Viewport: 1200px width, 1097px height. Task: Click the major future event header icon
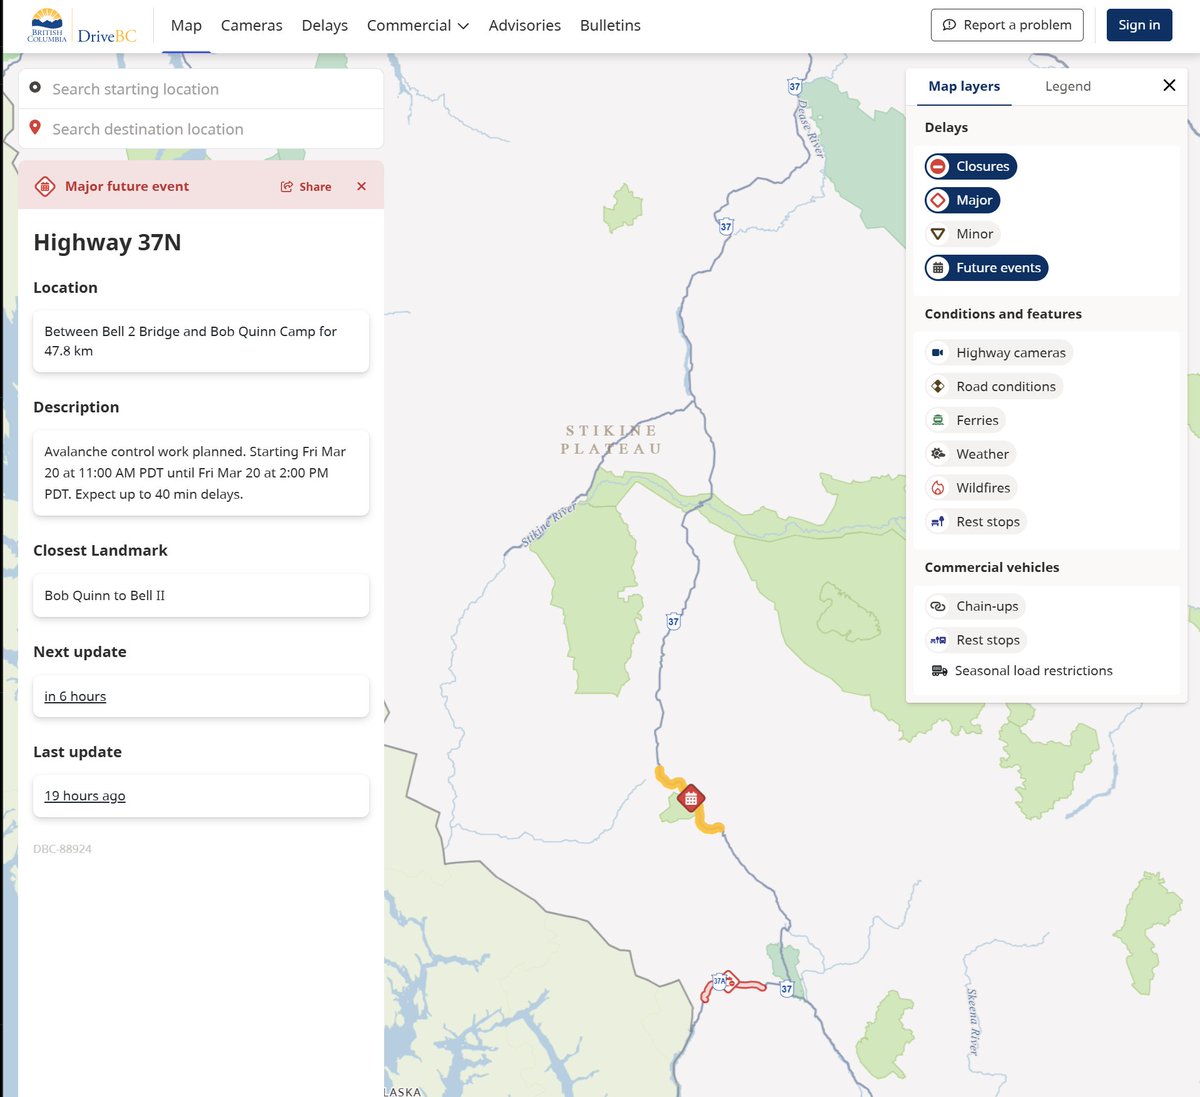pyautogui.click(x=44, y=186)
